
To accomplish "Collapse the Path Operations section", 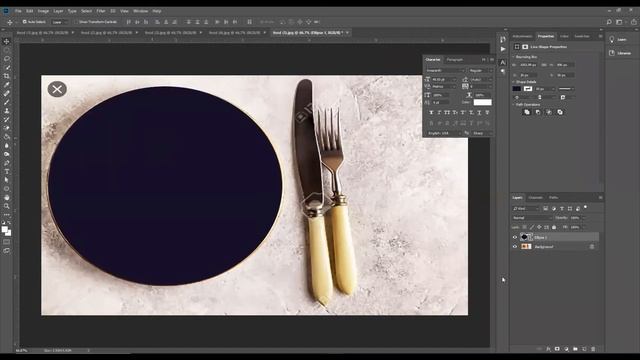I will (513, 104).
